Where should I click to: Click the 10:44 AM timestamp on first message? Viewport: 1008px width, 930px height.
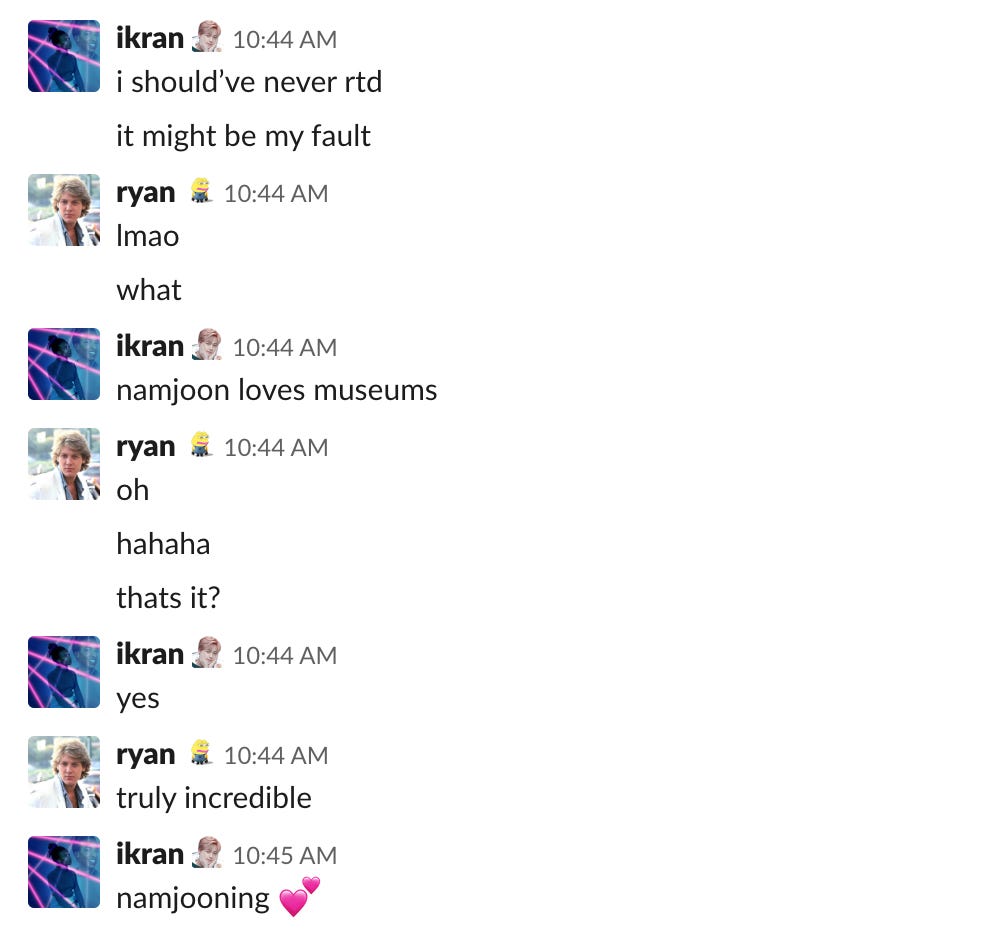click(x=284, y=39)
